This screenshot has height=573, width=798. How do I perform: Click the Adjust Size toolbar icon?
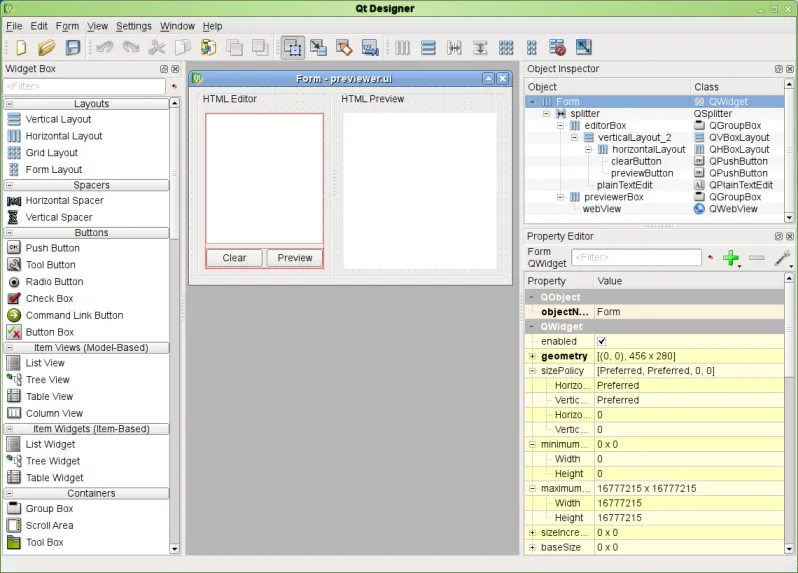pos(584,47)
